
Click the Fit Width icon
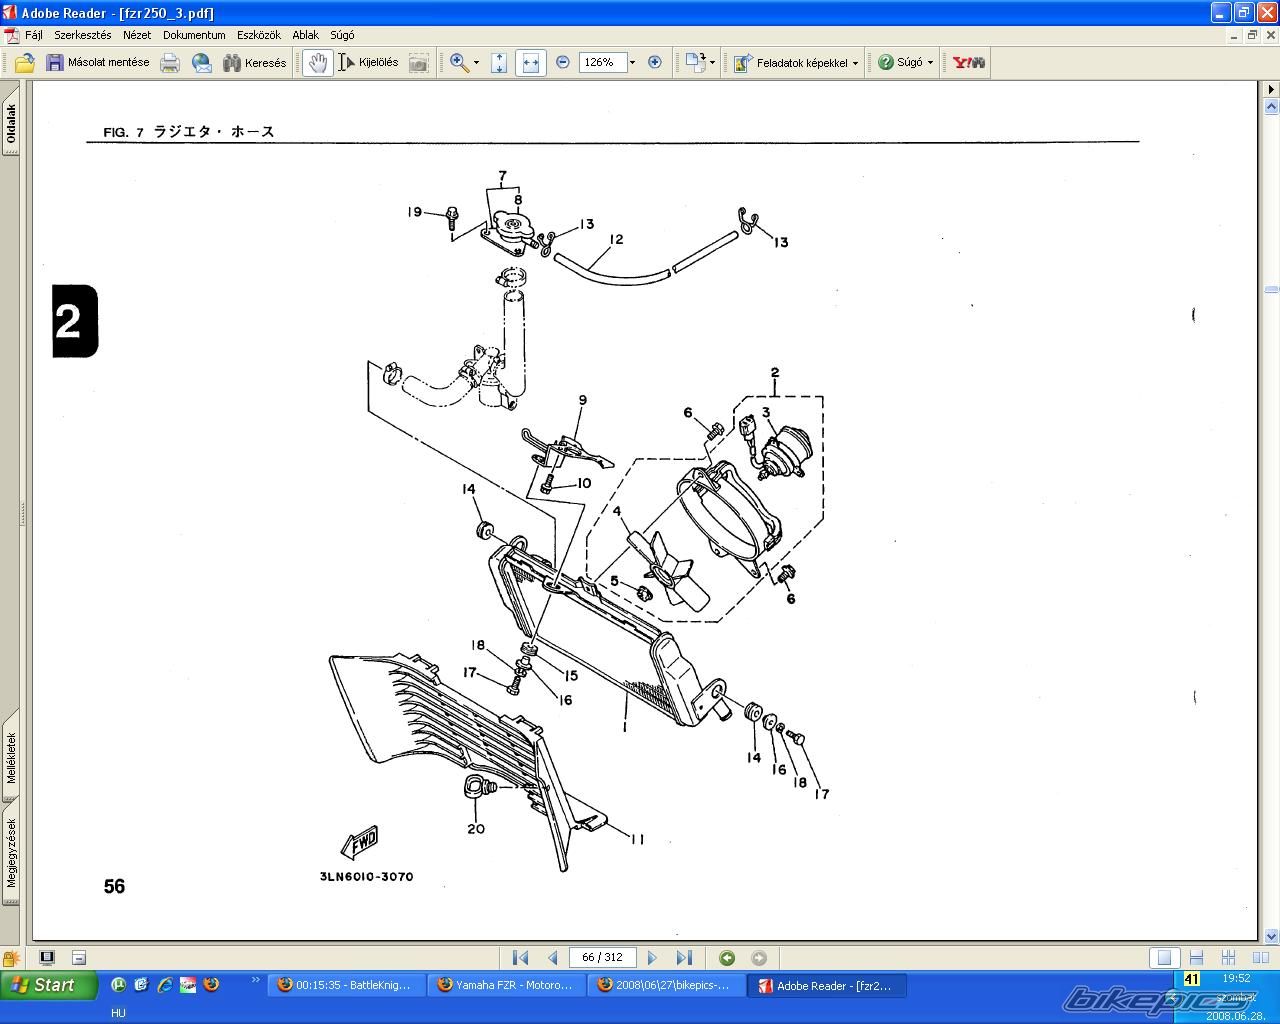tap(531, 63)
